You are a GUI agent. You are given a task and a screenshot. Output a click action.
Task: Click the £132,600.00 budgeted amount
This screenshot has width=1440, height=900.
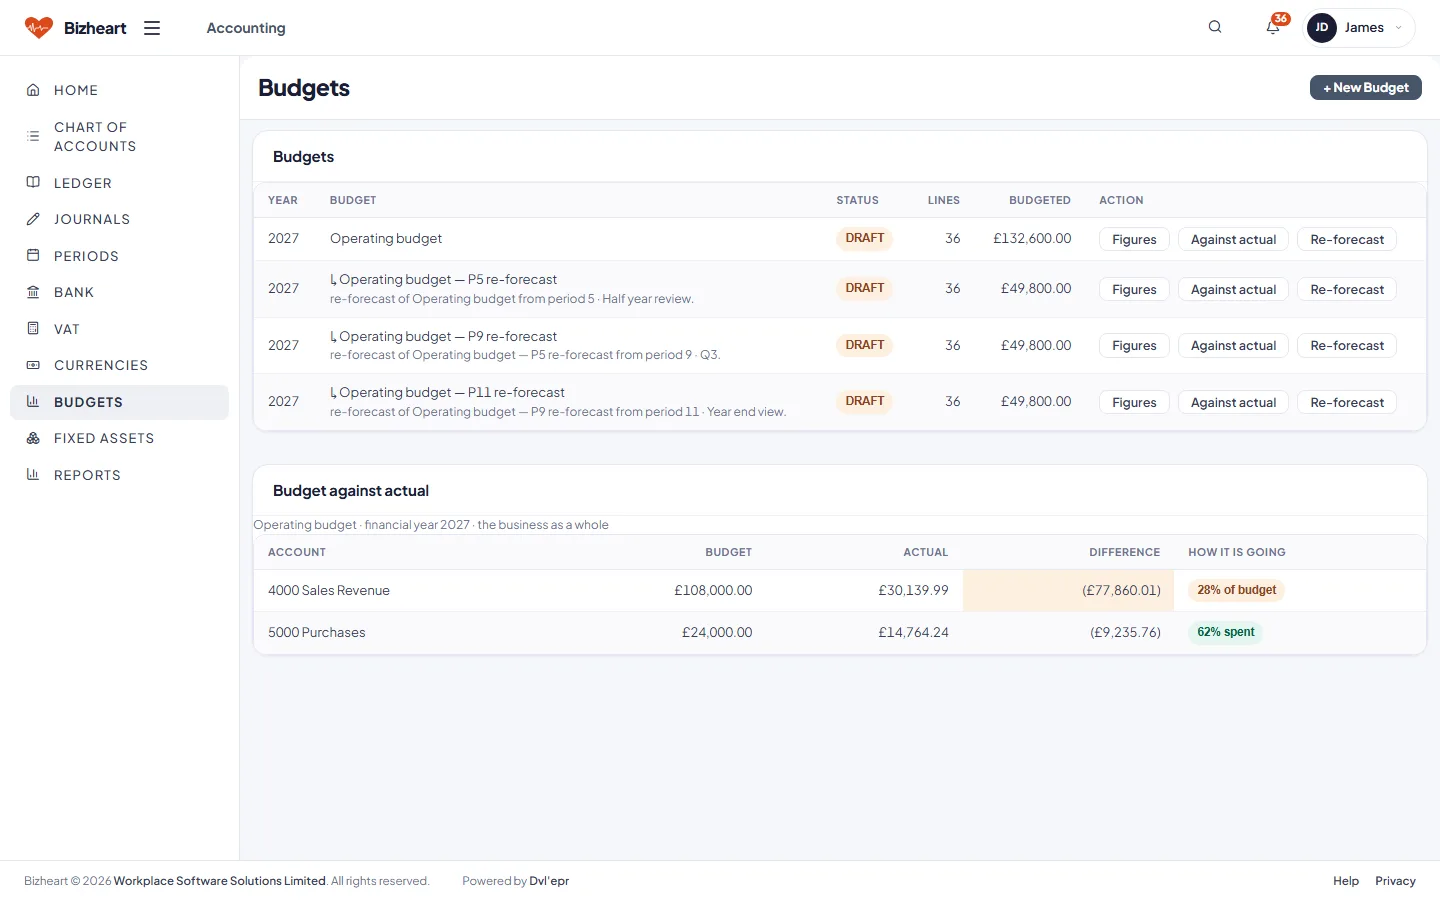1032,238
